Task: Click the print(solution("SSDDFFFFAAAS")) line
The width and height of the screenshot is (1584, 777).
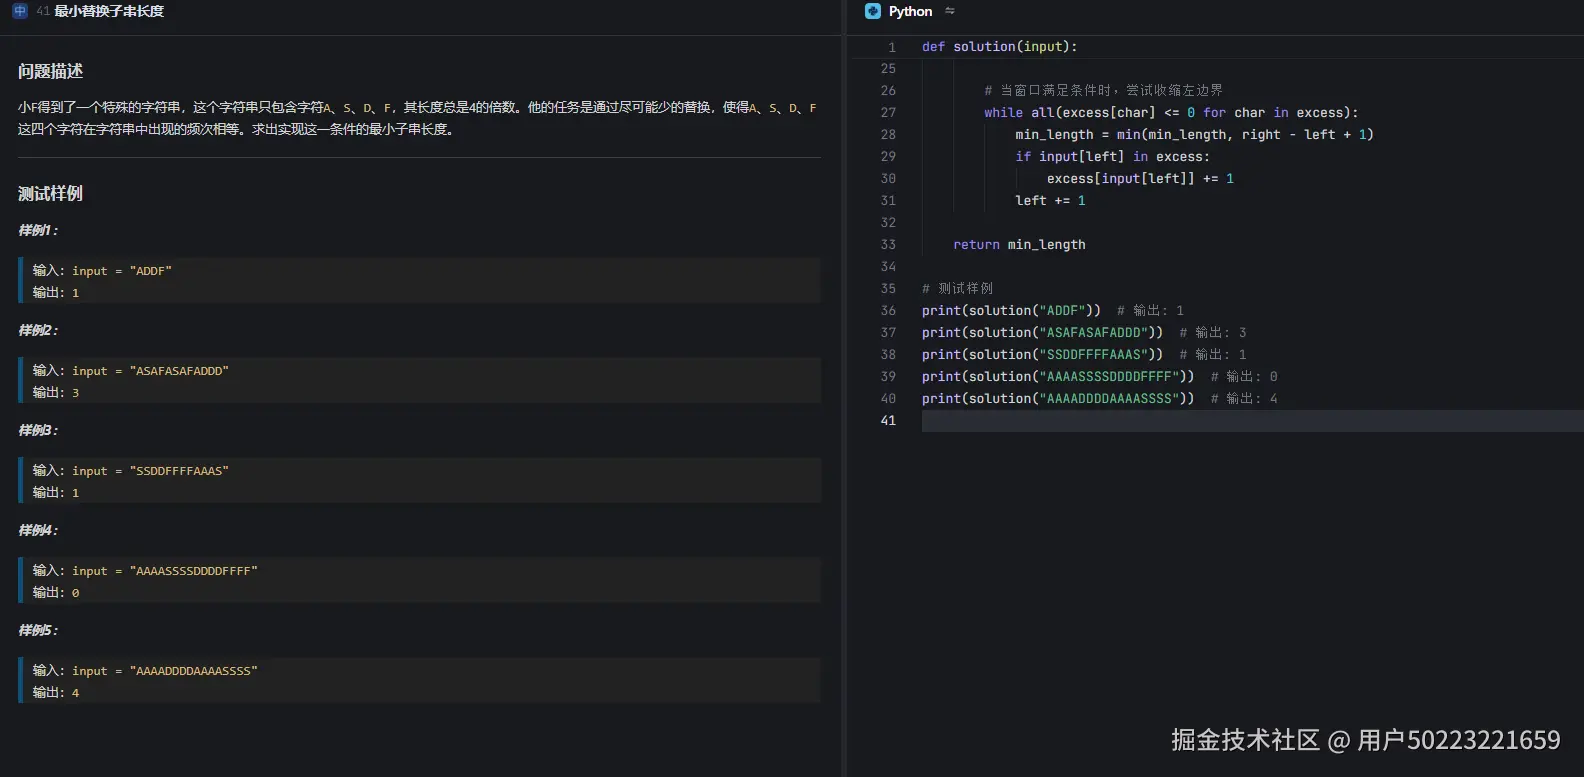Action: tap(1043, 355)
